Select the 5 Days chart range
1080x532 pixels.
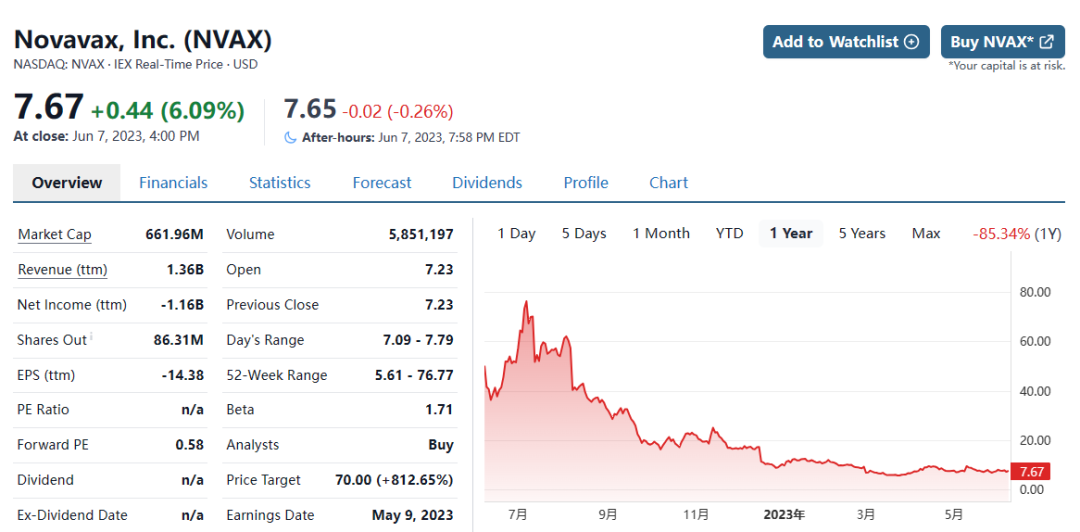pos(584,234)
